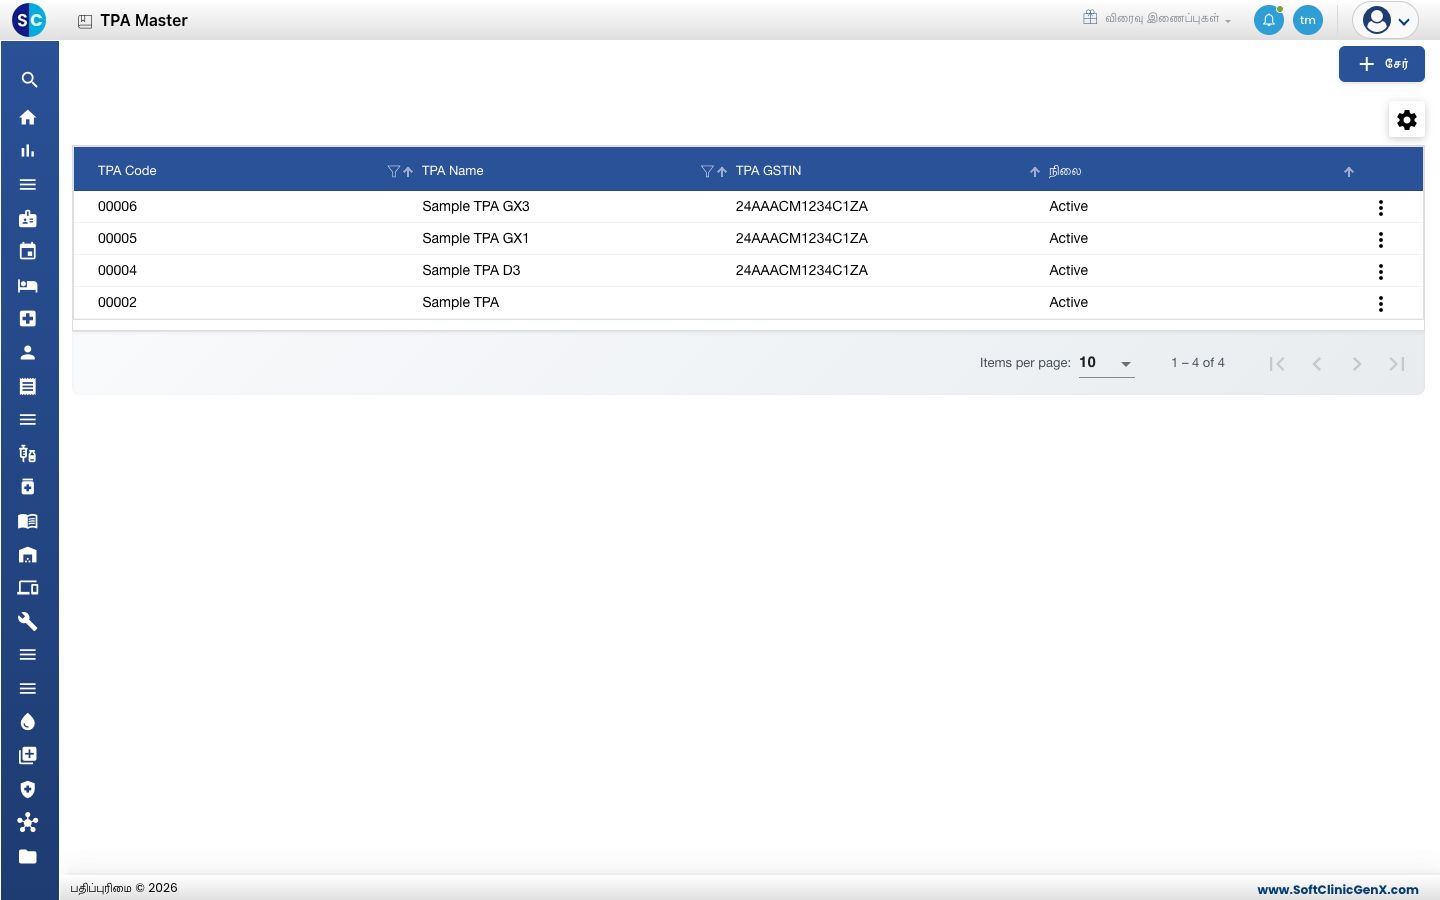Open the table settings gear icon
This screenshot has width=1440, height=900.
(x=1407, y=120)
